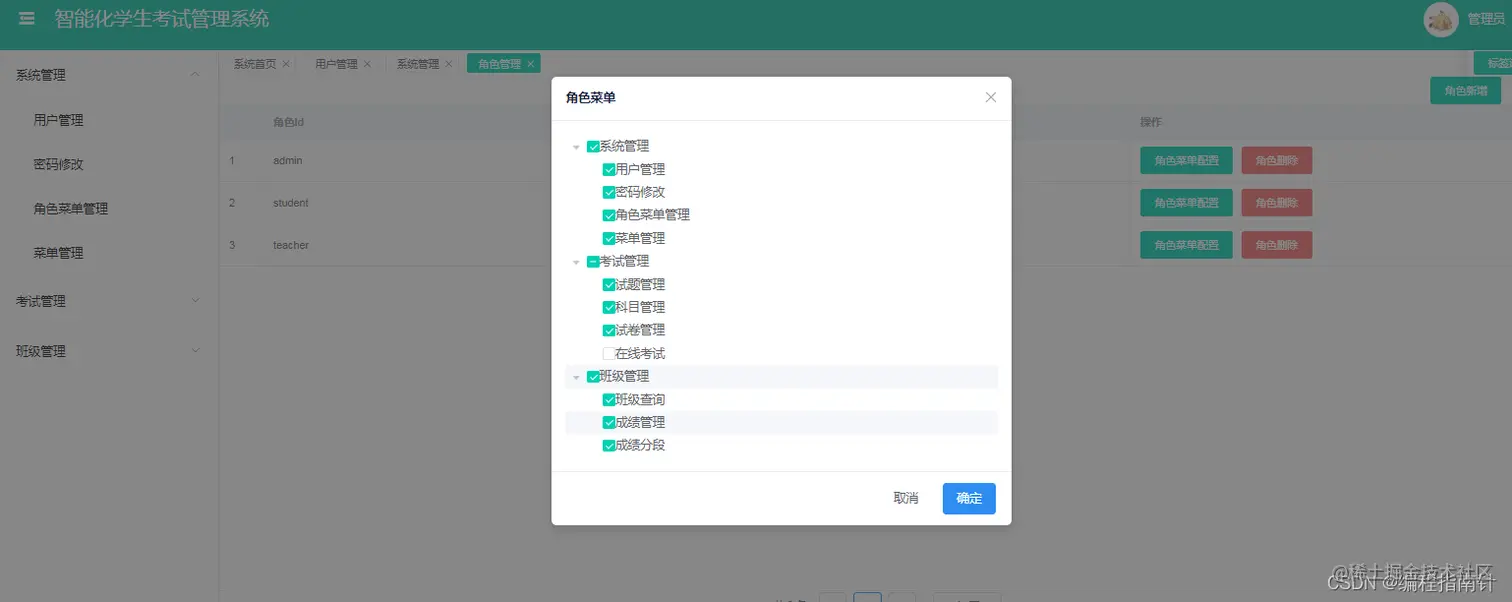
Task: Uncheck the 试卷管理 checkbox
Action: pyautogui.click(x=609, y=330)
